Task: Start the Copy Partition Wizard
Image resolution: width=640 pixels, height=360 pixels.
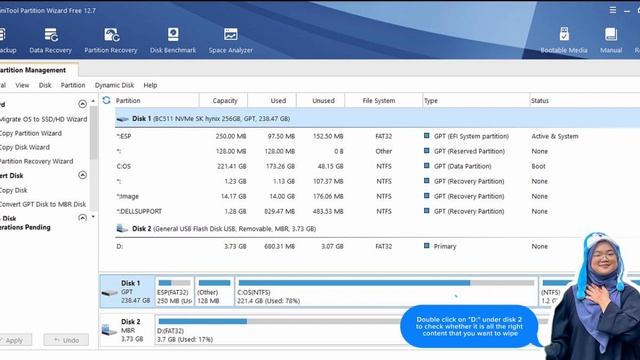Action: point(31,133)
